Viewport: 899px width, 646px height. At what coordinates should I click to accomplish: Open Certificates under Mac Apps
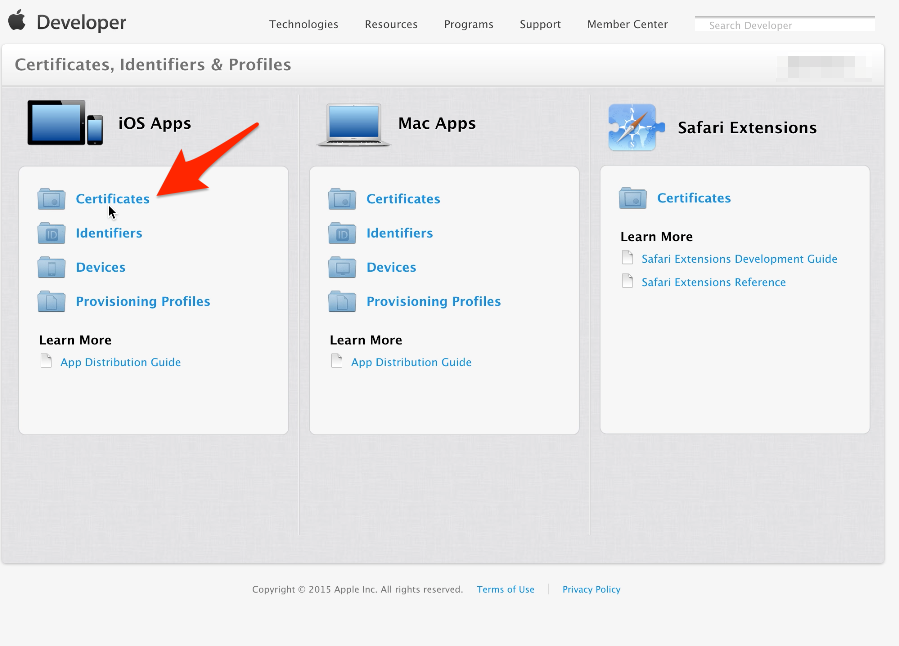403,199
